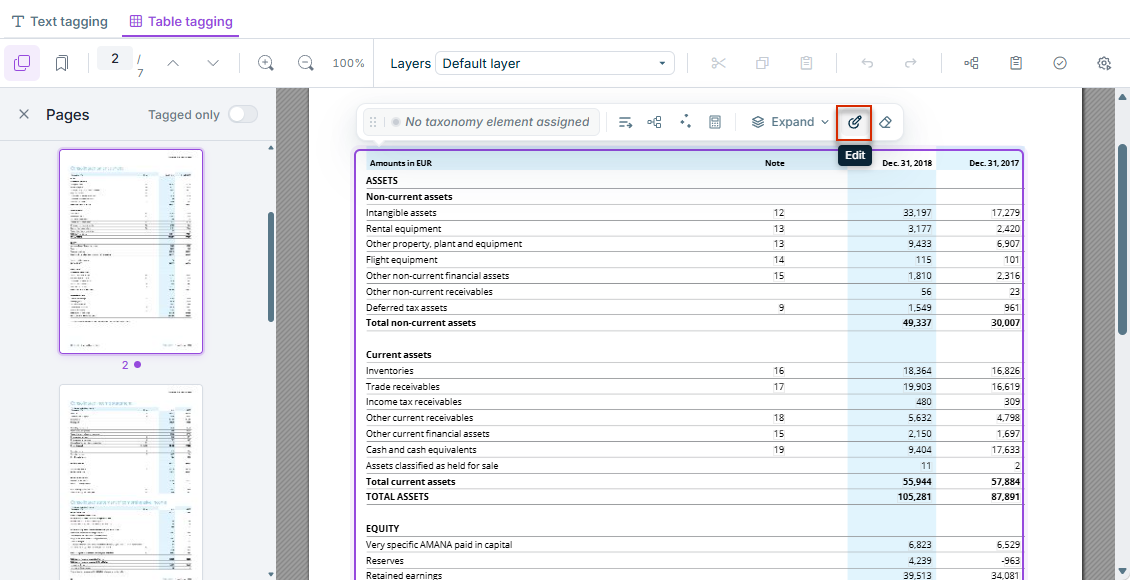
Task: Zoom in with the magnifier plus icon
Action: [x=267, y=63]
